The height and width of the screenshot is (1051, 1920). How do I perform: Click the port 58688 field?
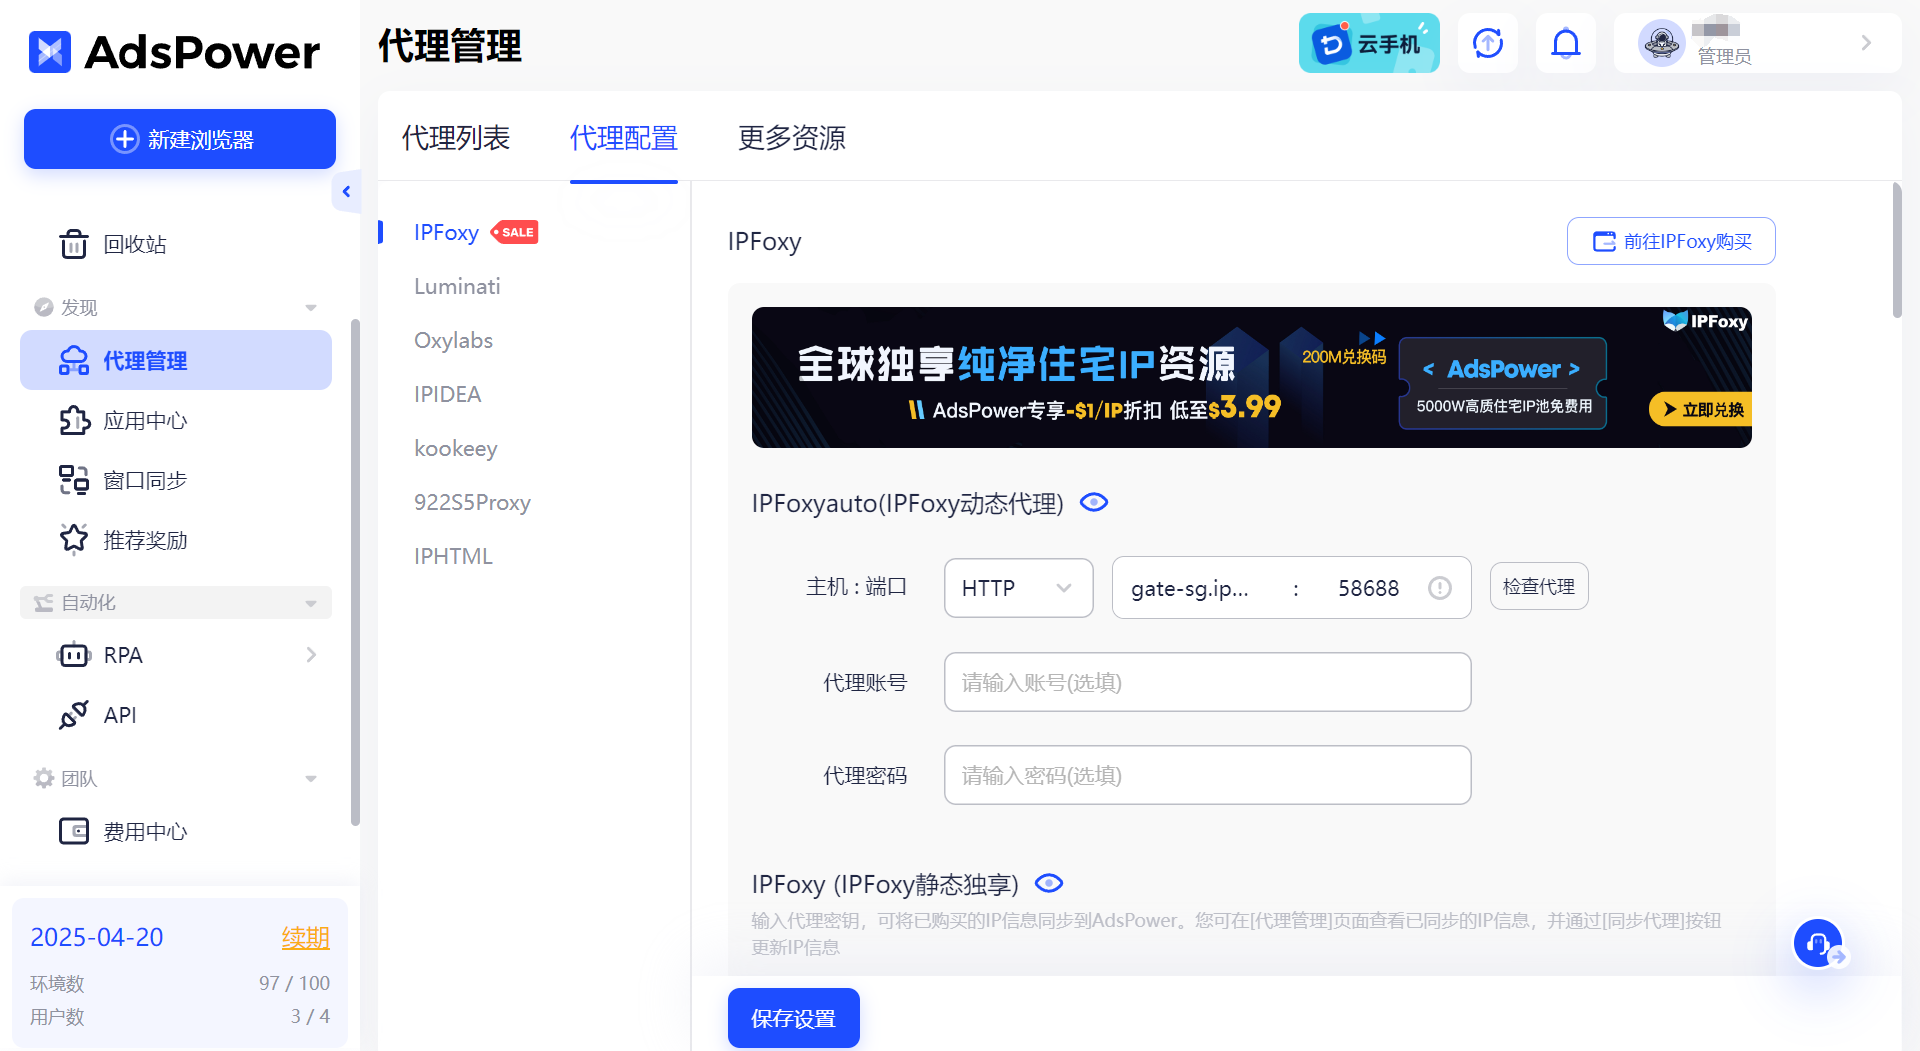tap(1369, 588)
